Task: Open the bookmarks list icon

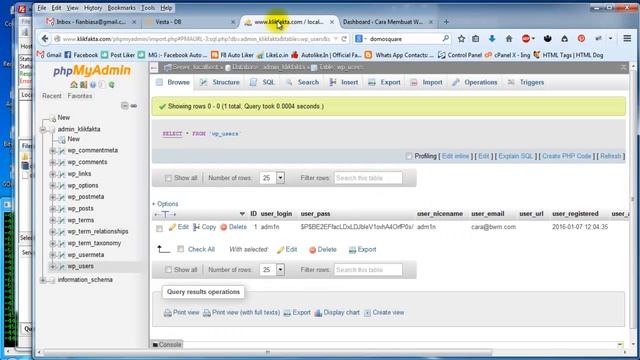Action: [x=476, y=39]
